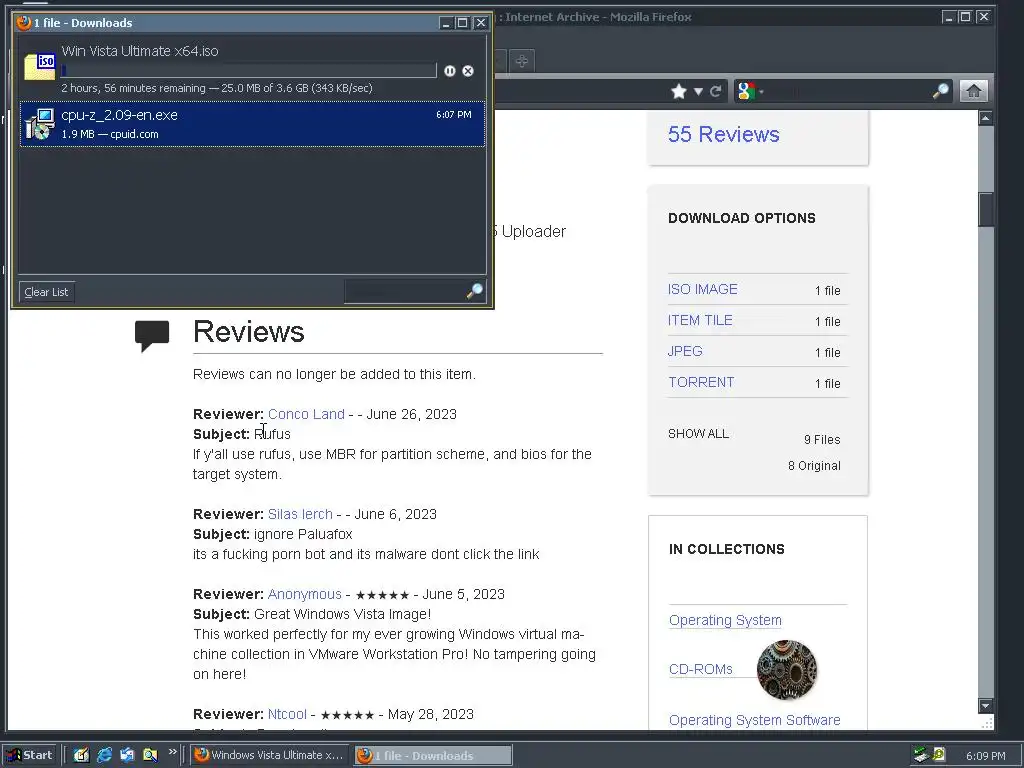Open the JPEG download option
Image resolution: width=1024 pixels, height=768 pixels.
coord(685,351)
